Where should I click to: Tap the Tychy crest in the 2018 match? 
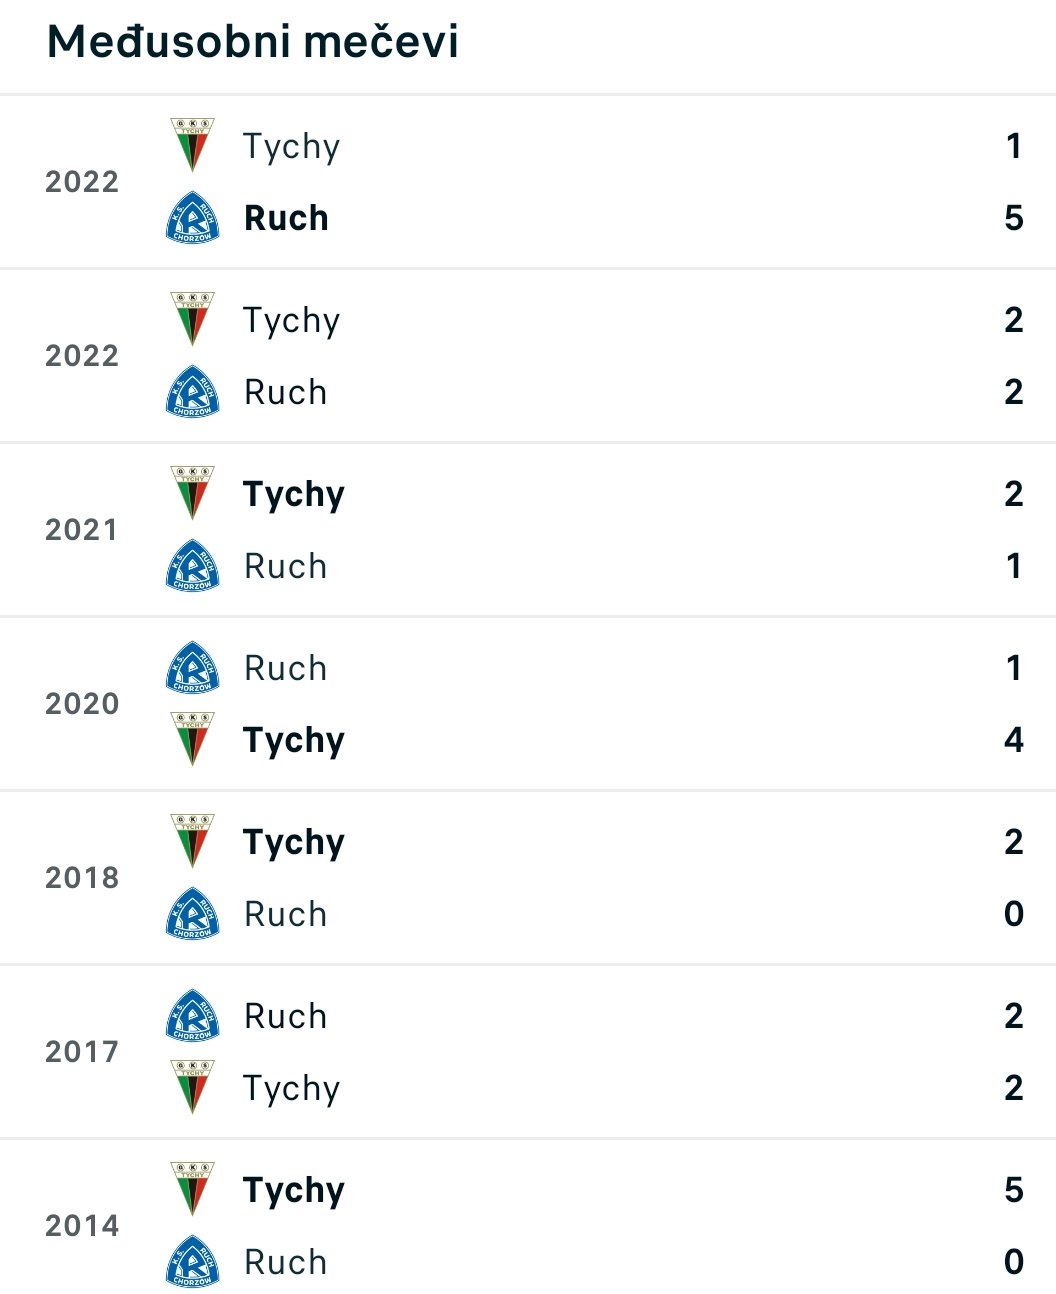[x=192, y=841]
